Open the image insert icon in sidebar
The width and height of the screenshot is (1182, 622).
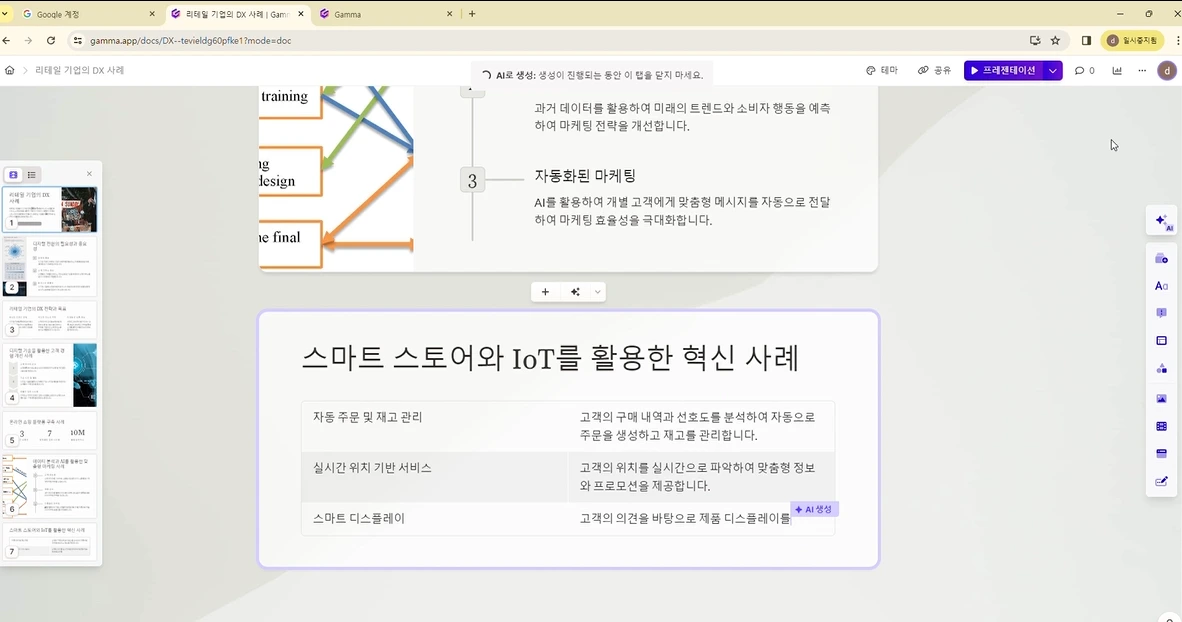tap(1162, 398)
